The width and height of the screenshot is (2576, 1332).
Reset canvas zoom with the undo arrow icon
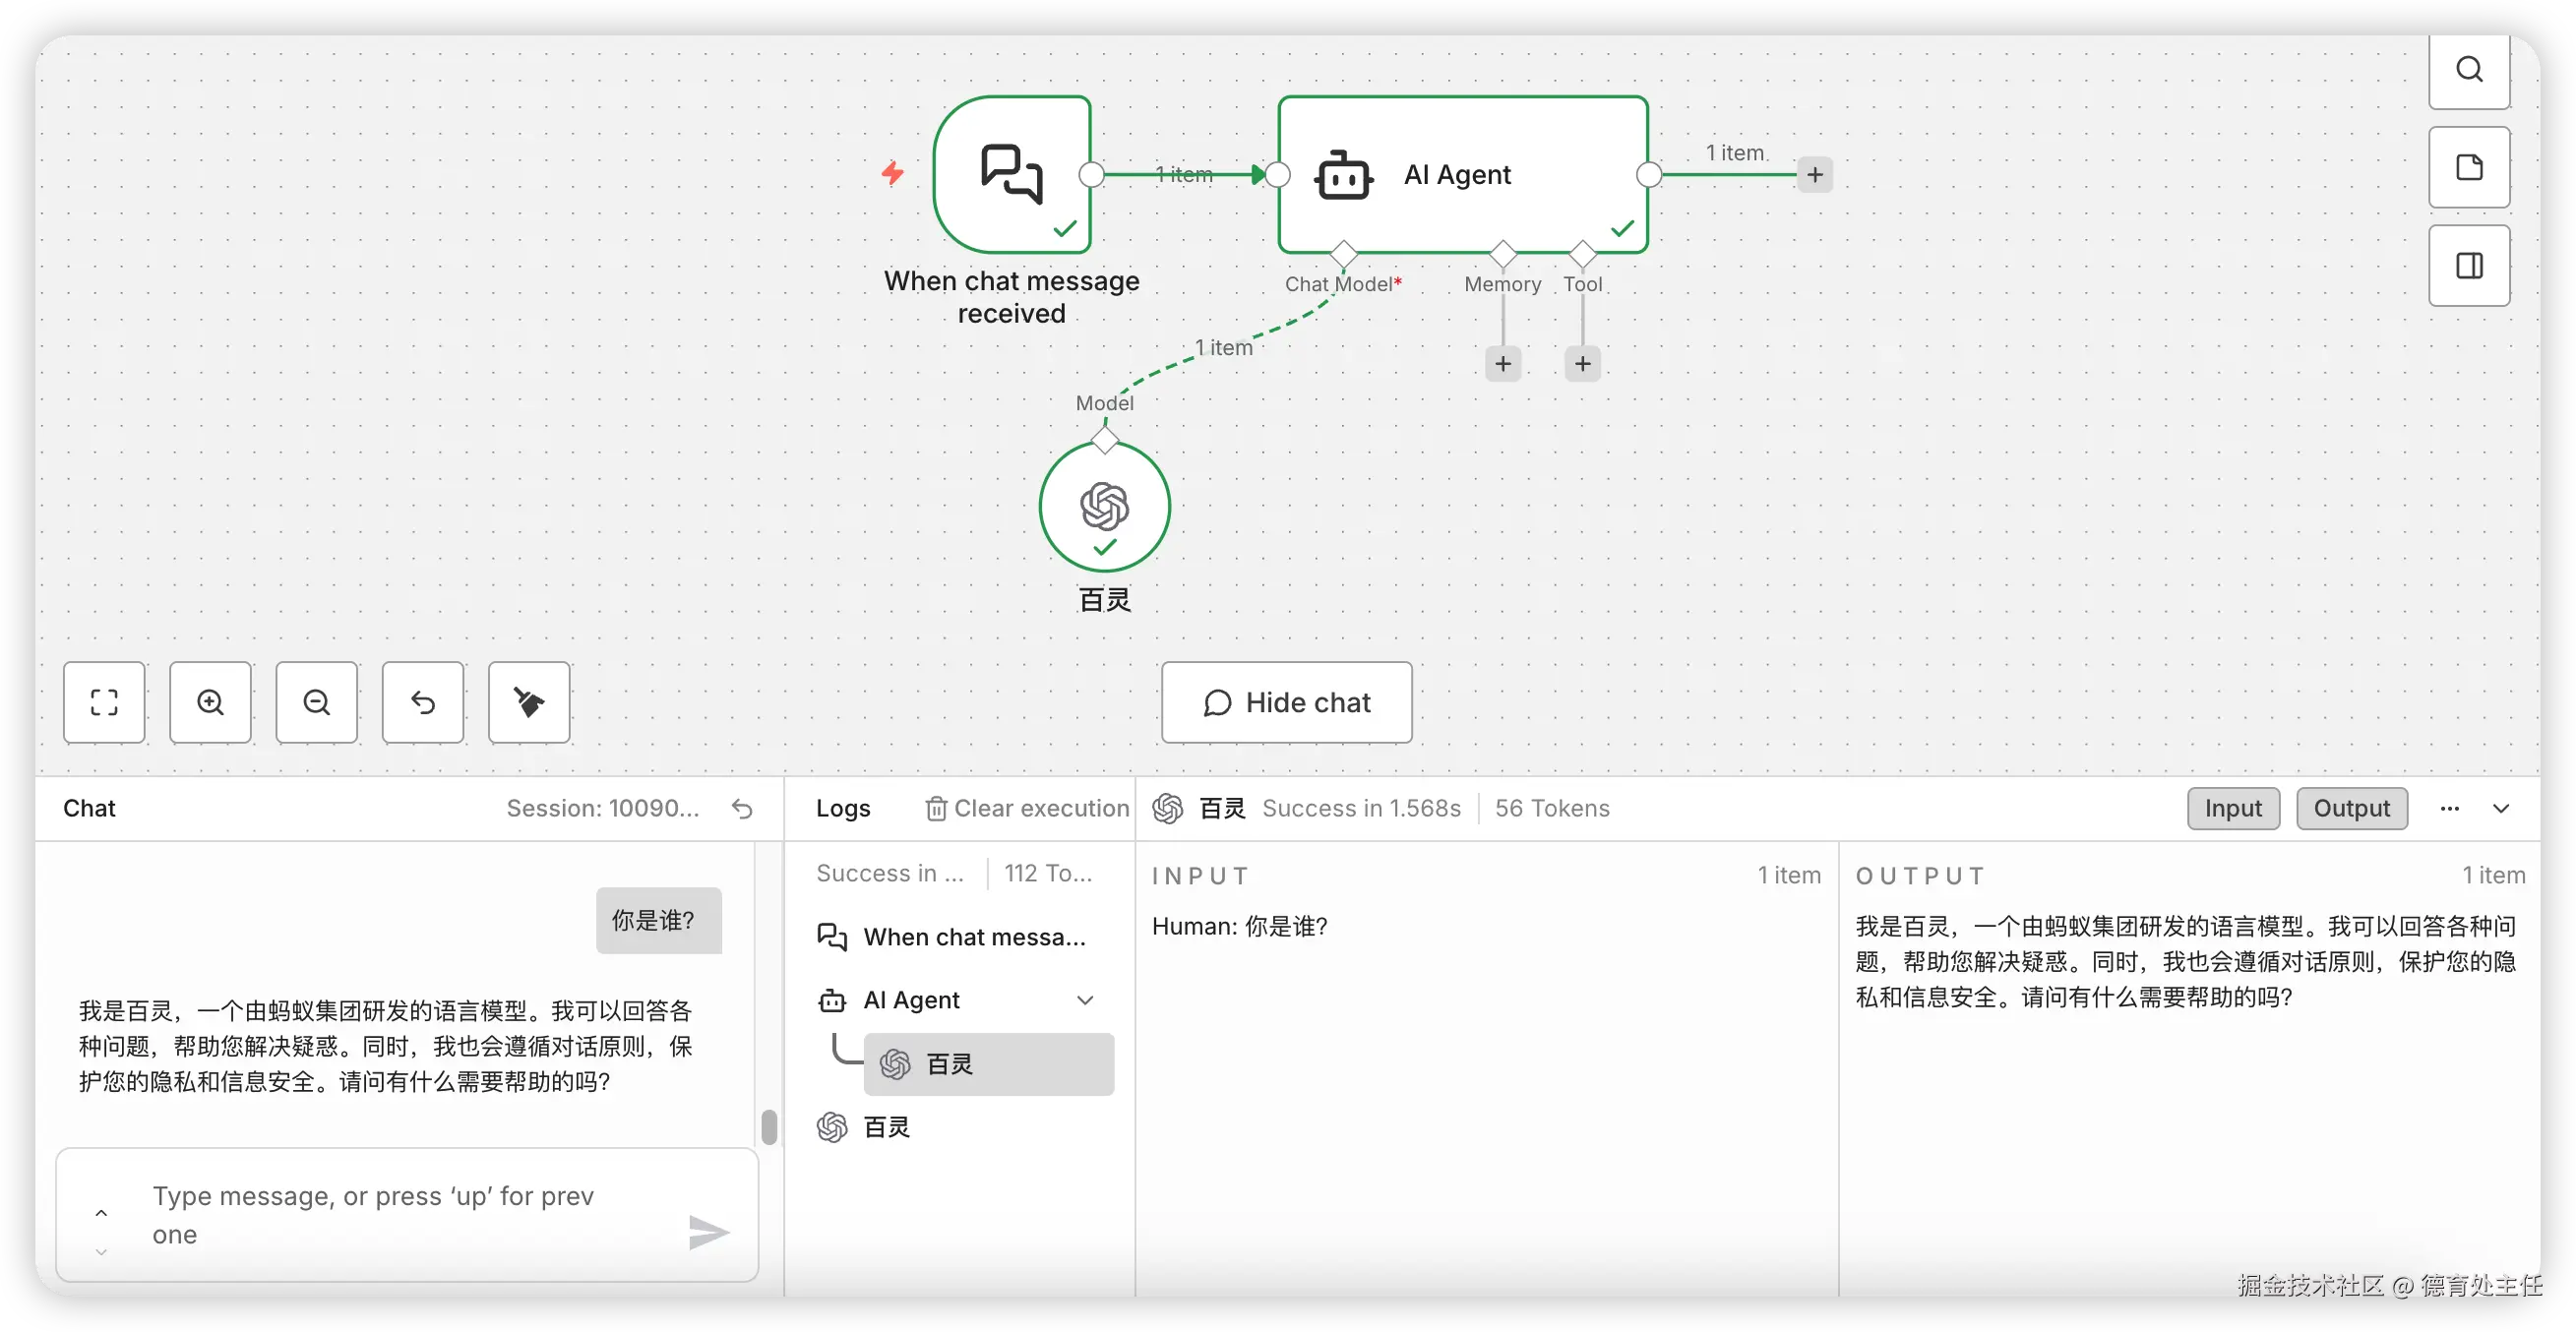(x=422, y=702)
